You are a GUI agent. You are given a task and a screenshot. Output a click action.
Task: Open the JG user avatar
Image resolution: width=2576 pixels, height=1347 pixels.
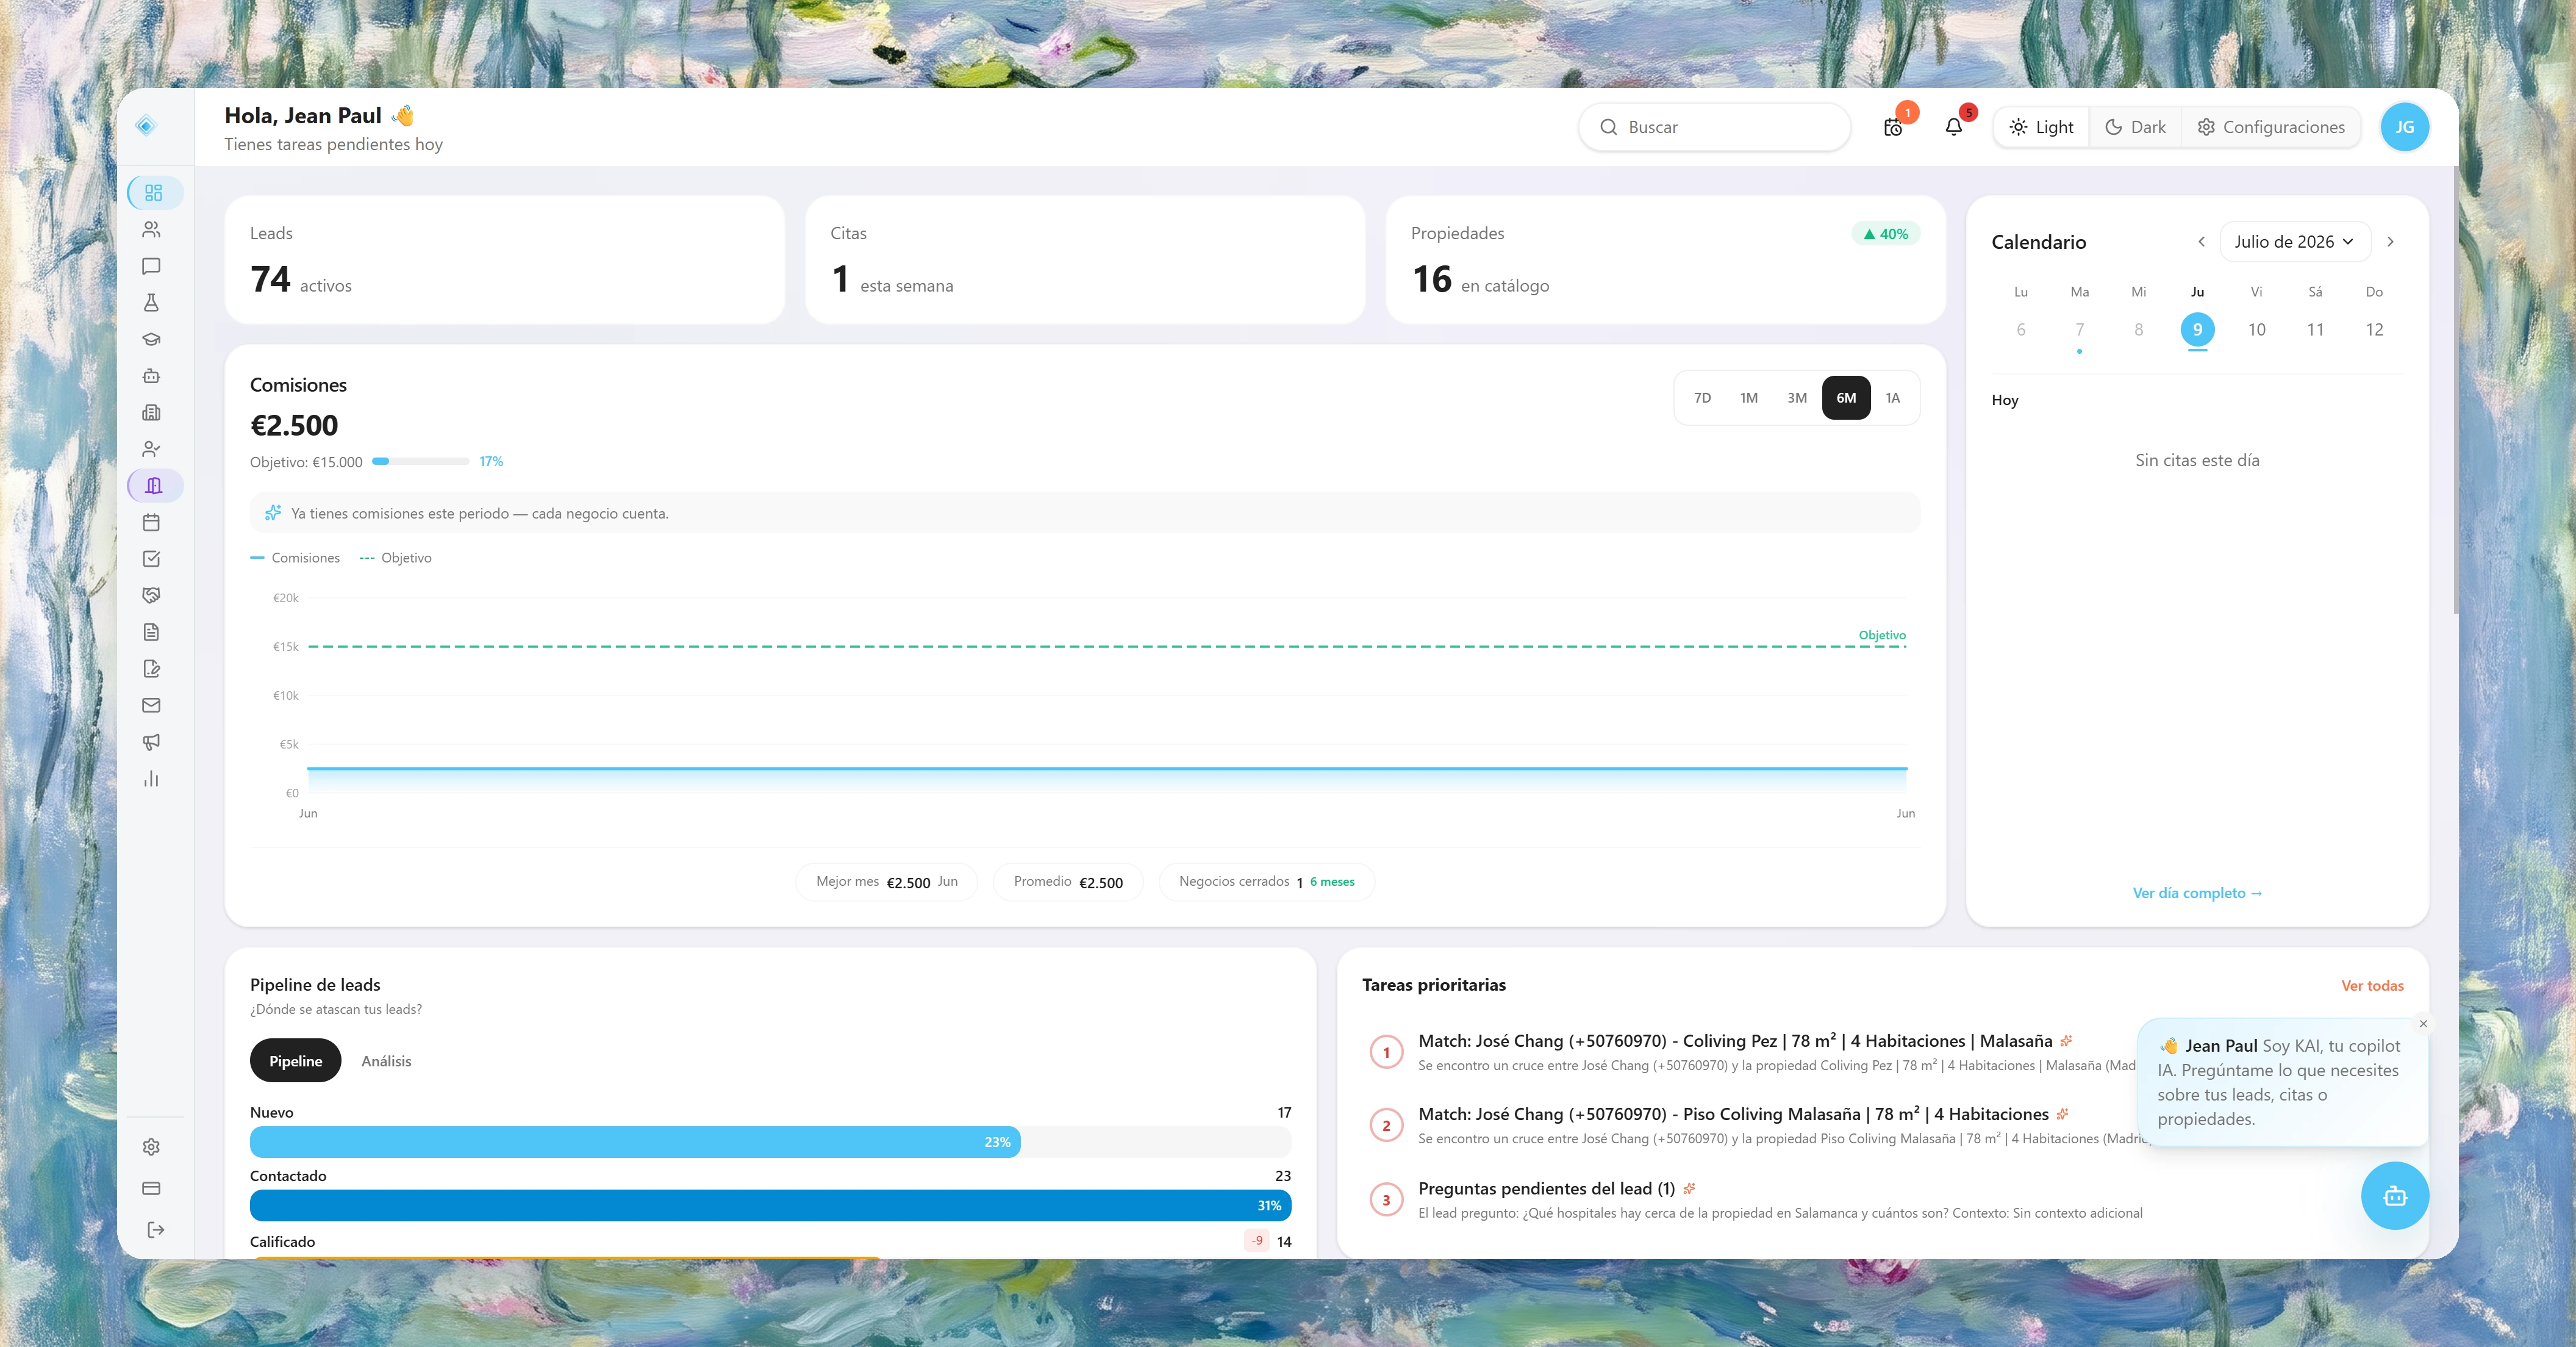pos(2404,127)
